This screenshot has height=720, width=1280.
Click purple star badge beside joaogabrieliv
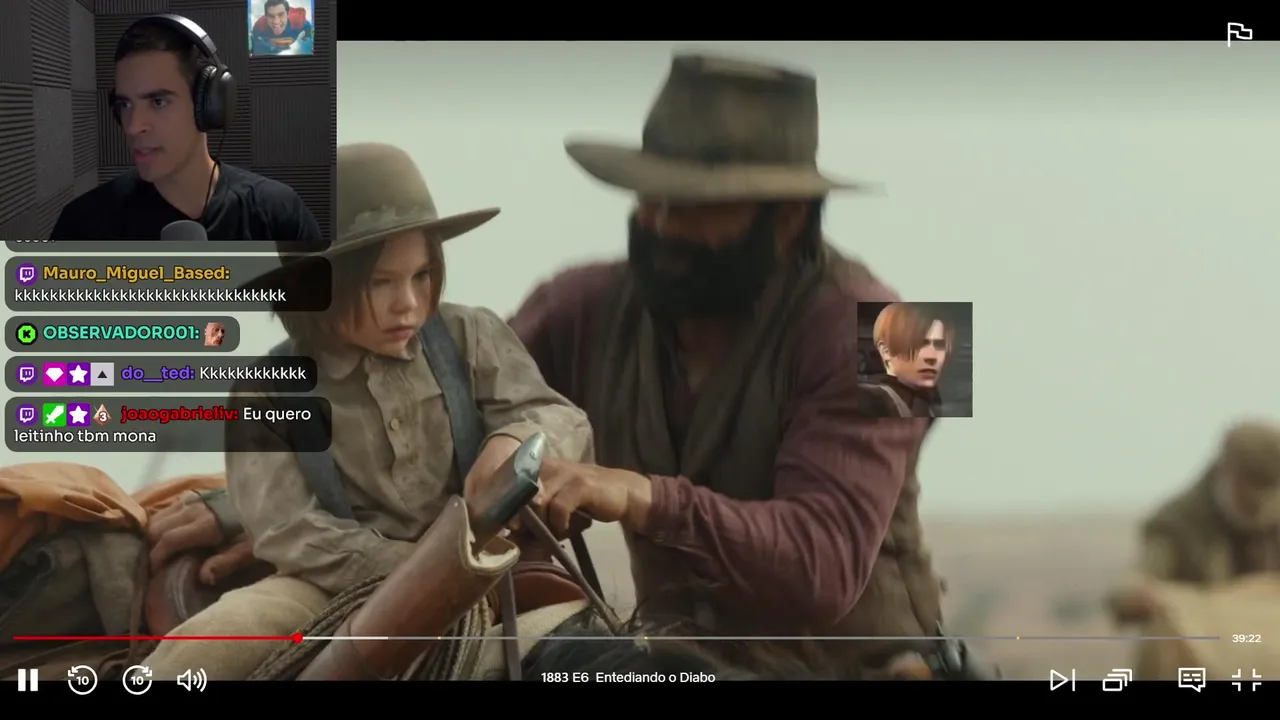(78, 414)
